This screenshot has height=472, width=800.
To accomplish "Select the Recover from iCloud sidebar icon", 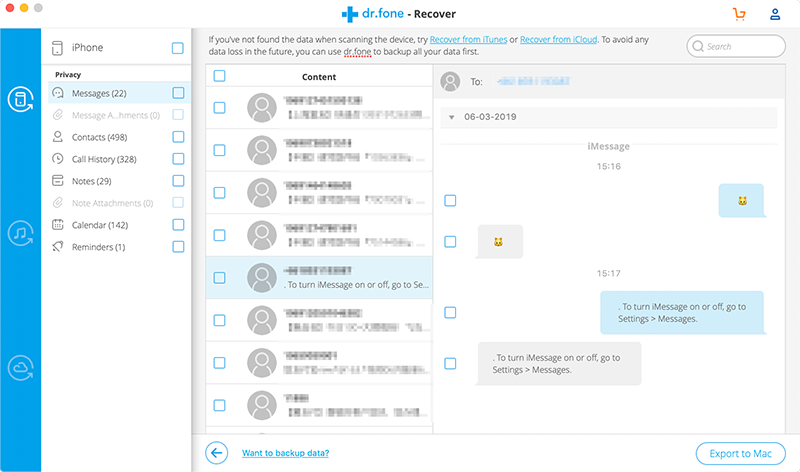I will coord(20,368).
